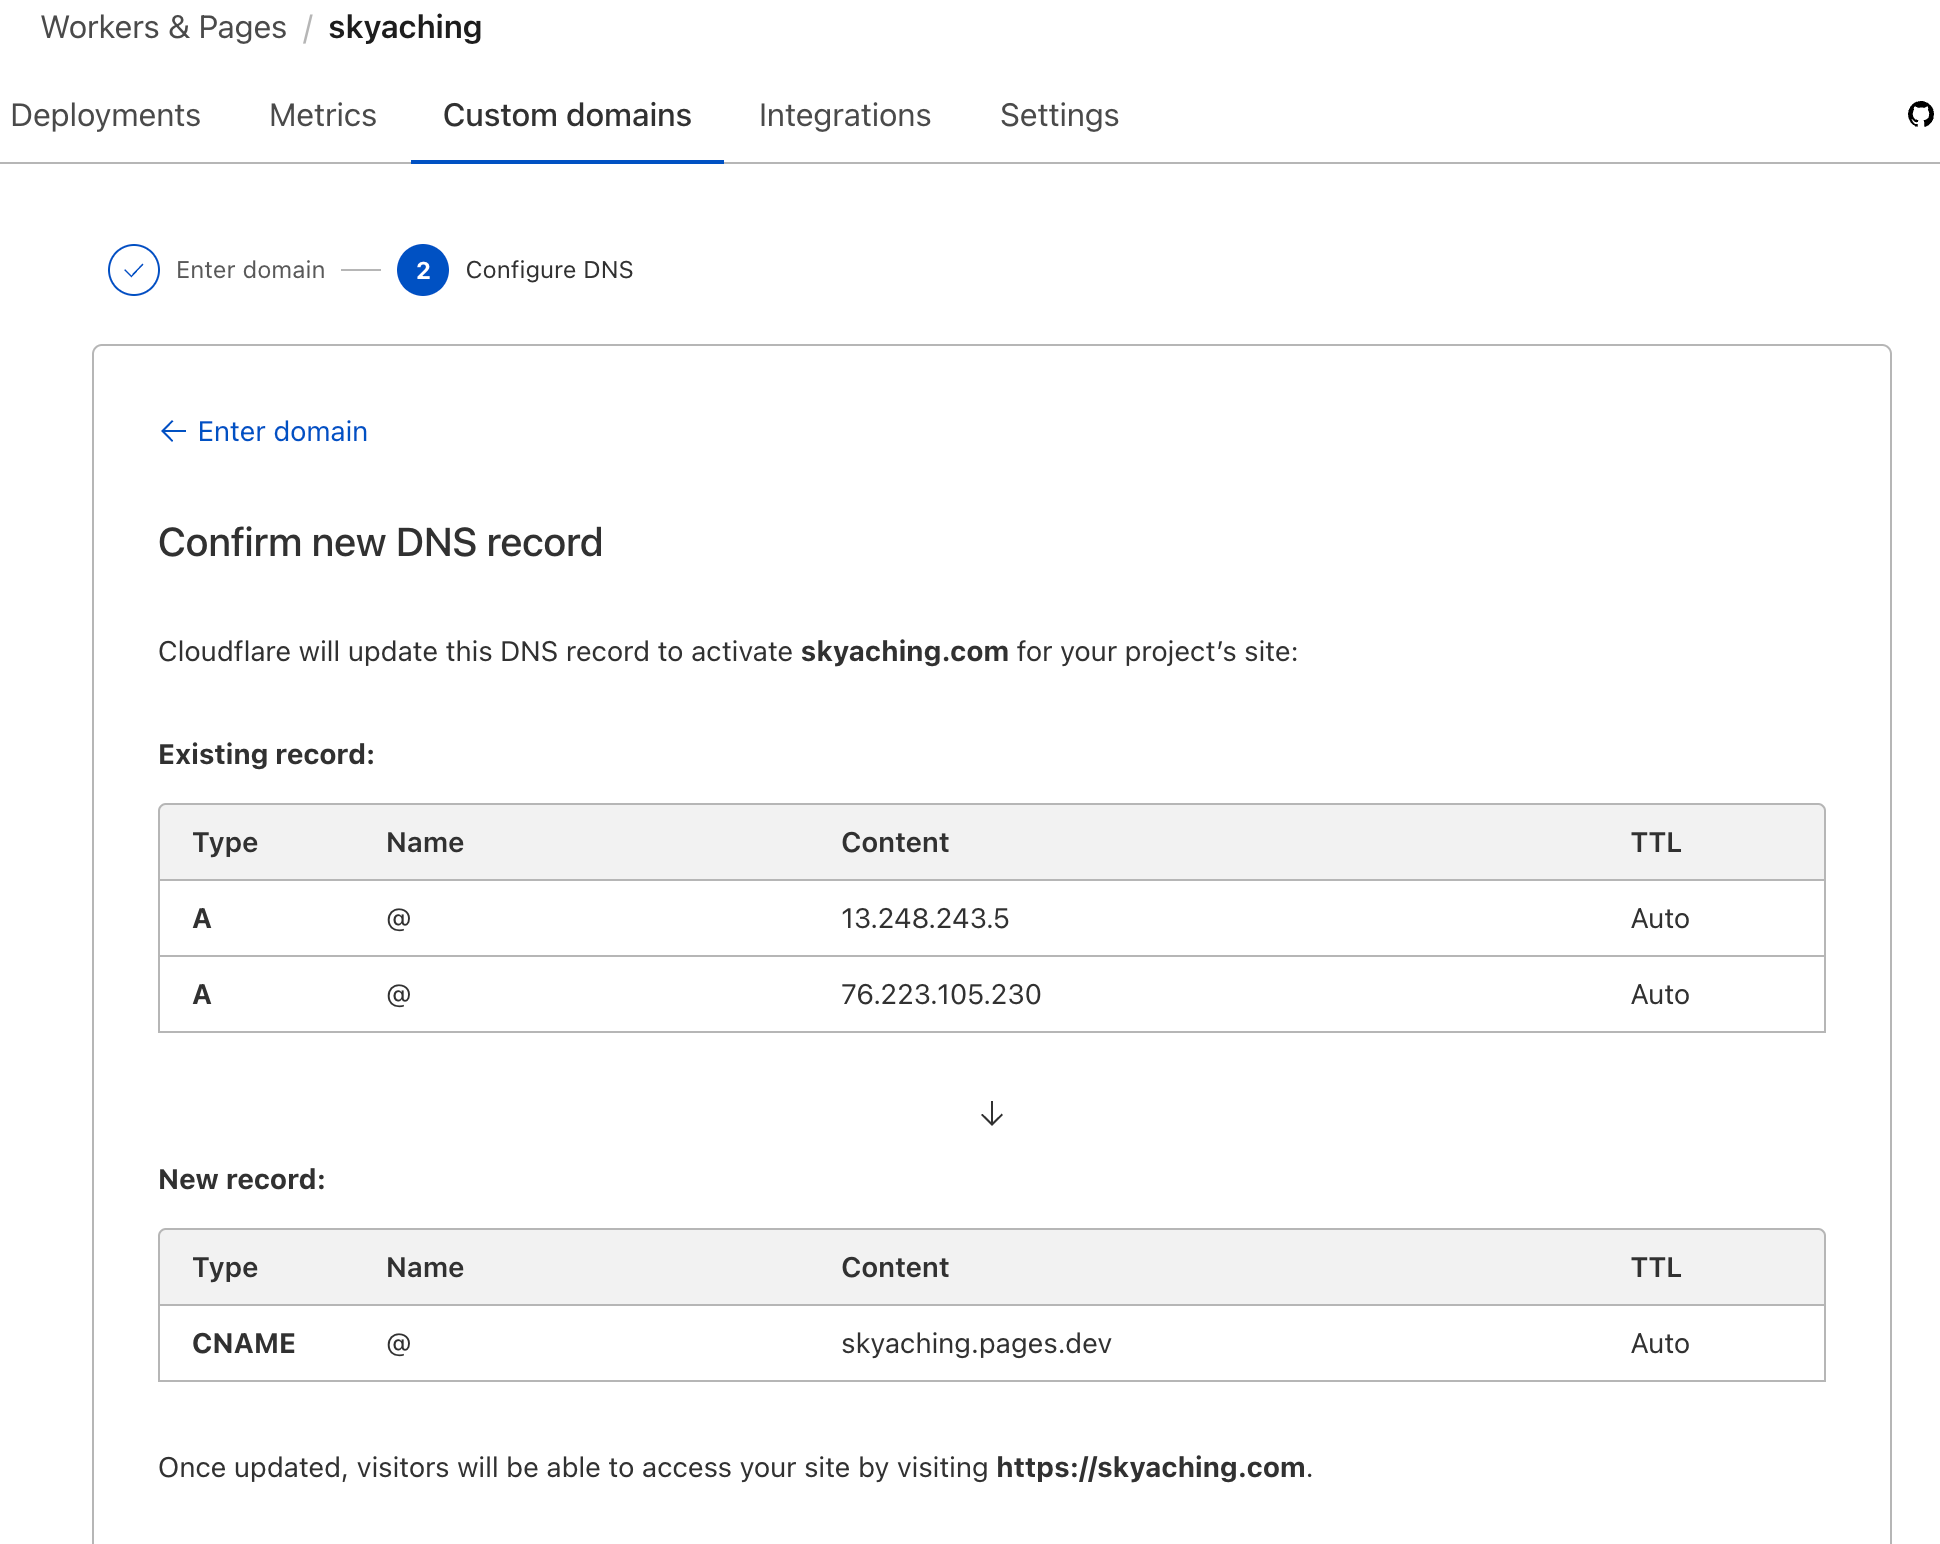This screenshot has width=1940, height=1544.
Task: Click the Existing record label
Action: click(267, 754)
